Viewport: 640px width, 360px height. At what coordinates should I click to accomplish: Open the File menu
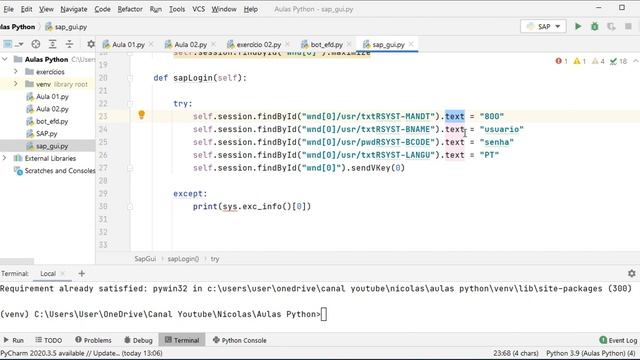tap(8, 9)
